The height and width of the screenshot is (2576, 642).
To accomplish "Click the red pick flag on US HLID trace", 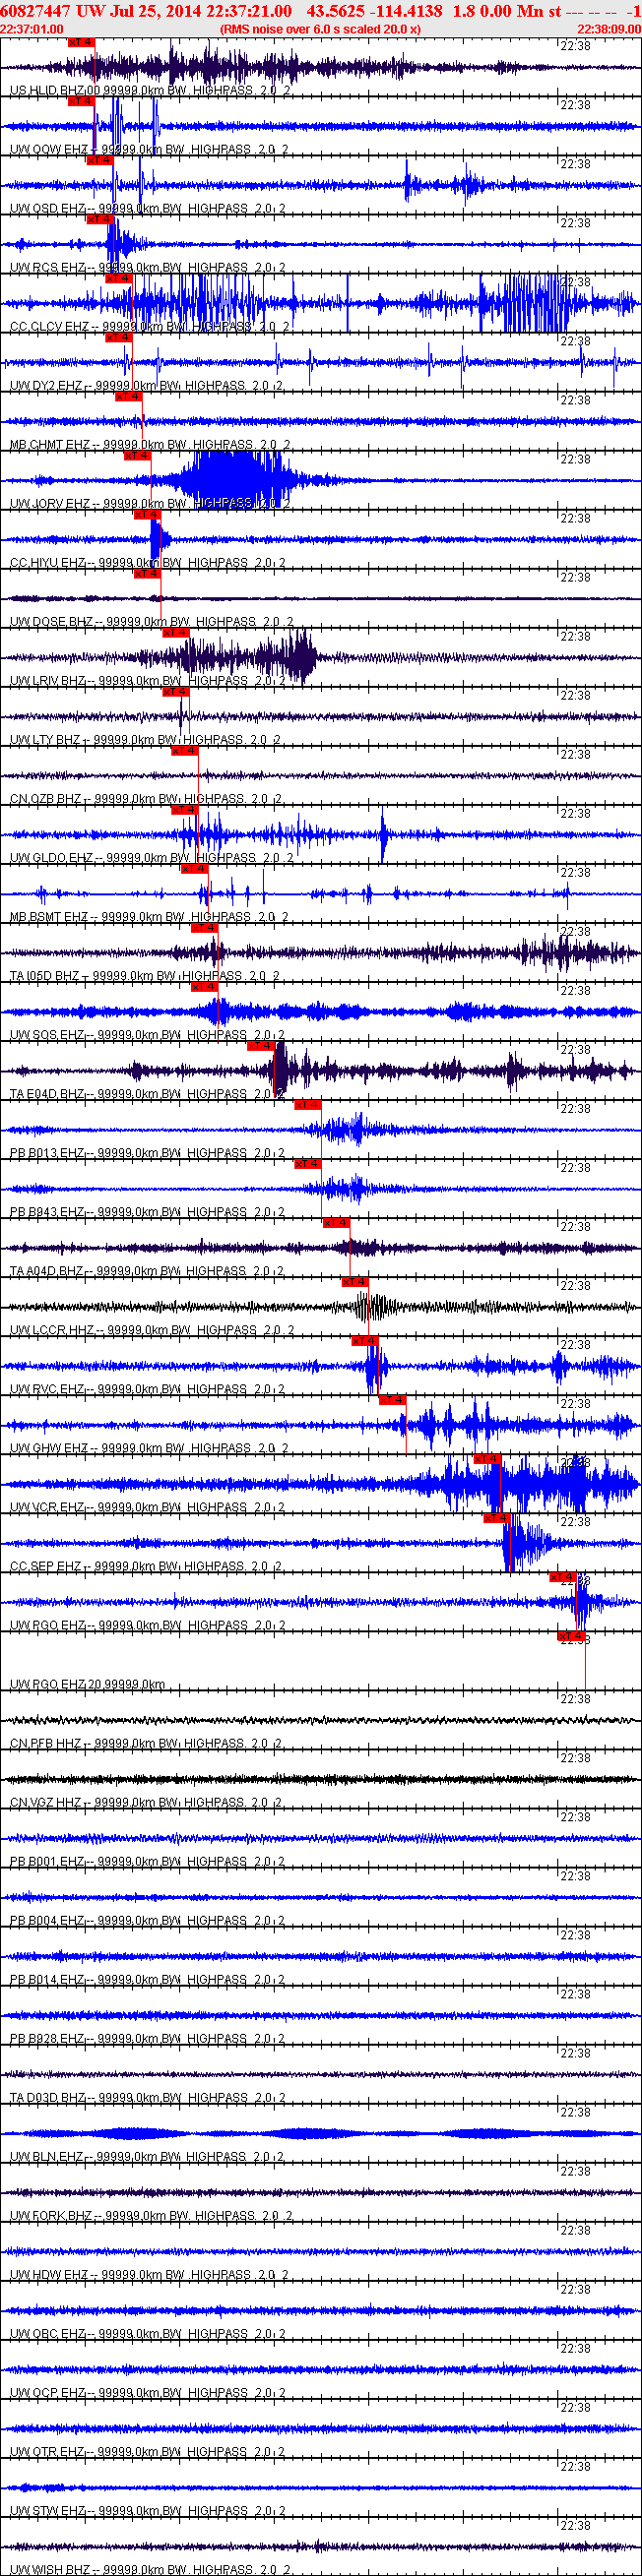I will (81, 42).
